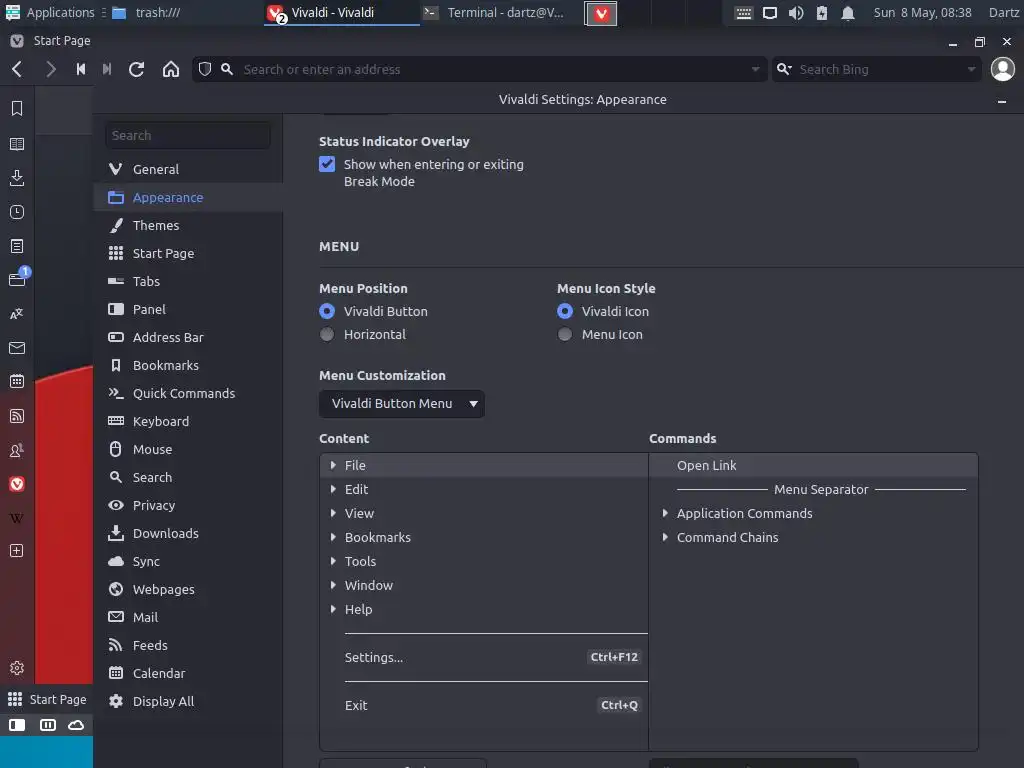Click the Rewind navigation button

80,69
